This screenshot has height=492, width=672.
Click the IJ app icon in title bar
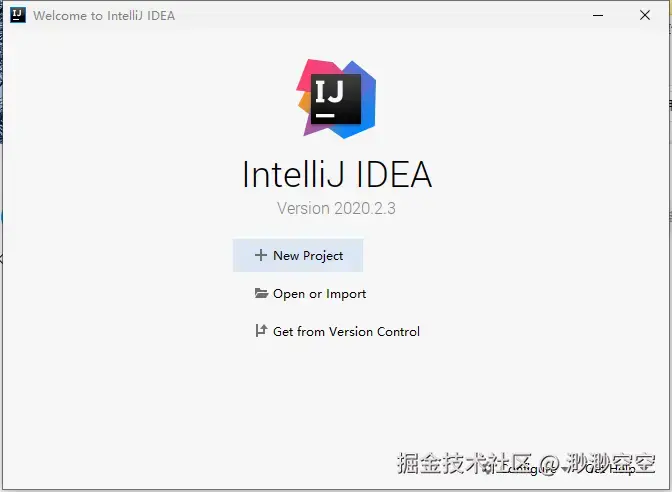(x=18, y=15)
